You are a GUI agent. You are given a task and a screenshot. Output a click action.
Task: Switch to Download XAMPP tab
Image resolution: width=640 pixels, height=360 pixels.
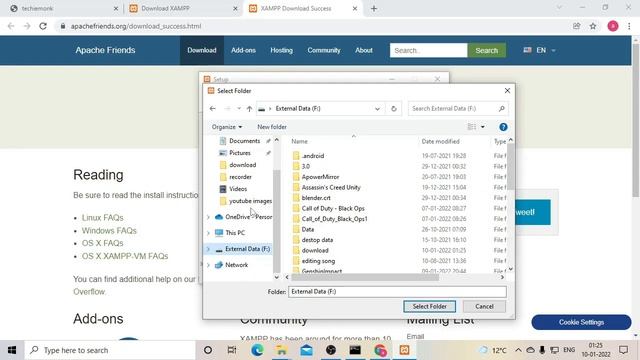coord(183,9)
